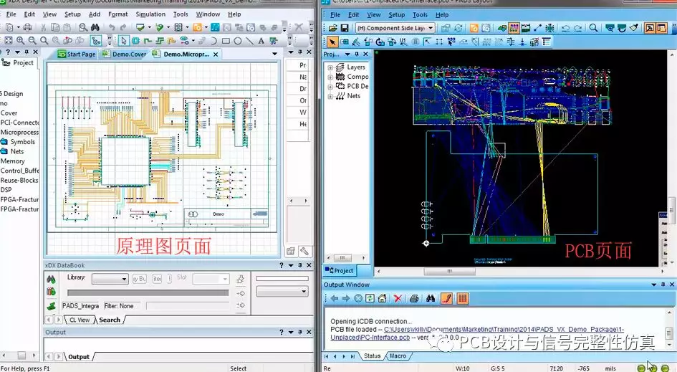Select the Arc drawing tool
The height and width of the screenshot is (372, 677).
(x=214, y=41)
